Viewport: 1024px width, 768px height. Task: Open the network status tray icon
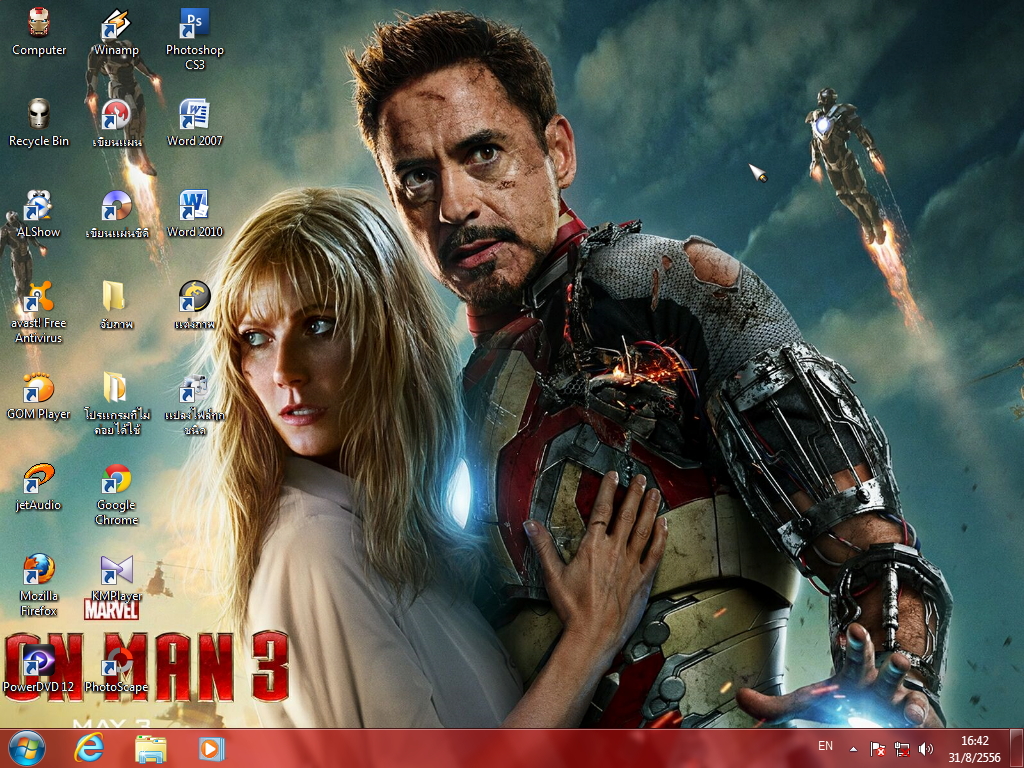point(902,749)
